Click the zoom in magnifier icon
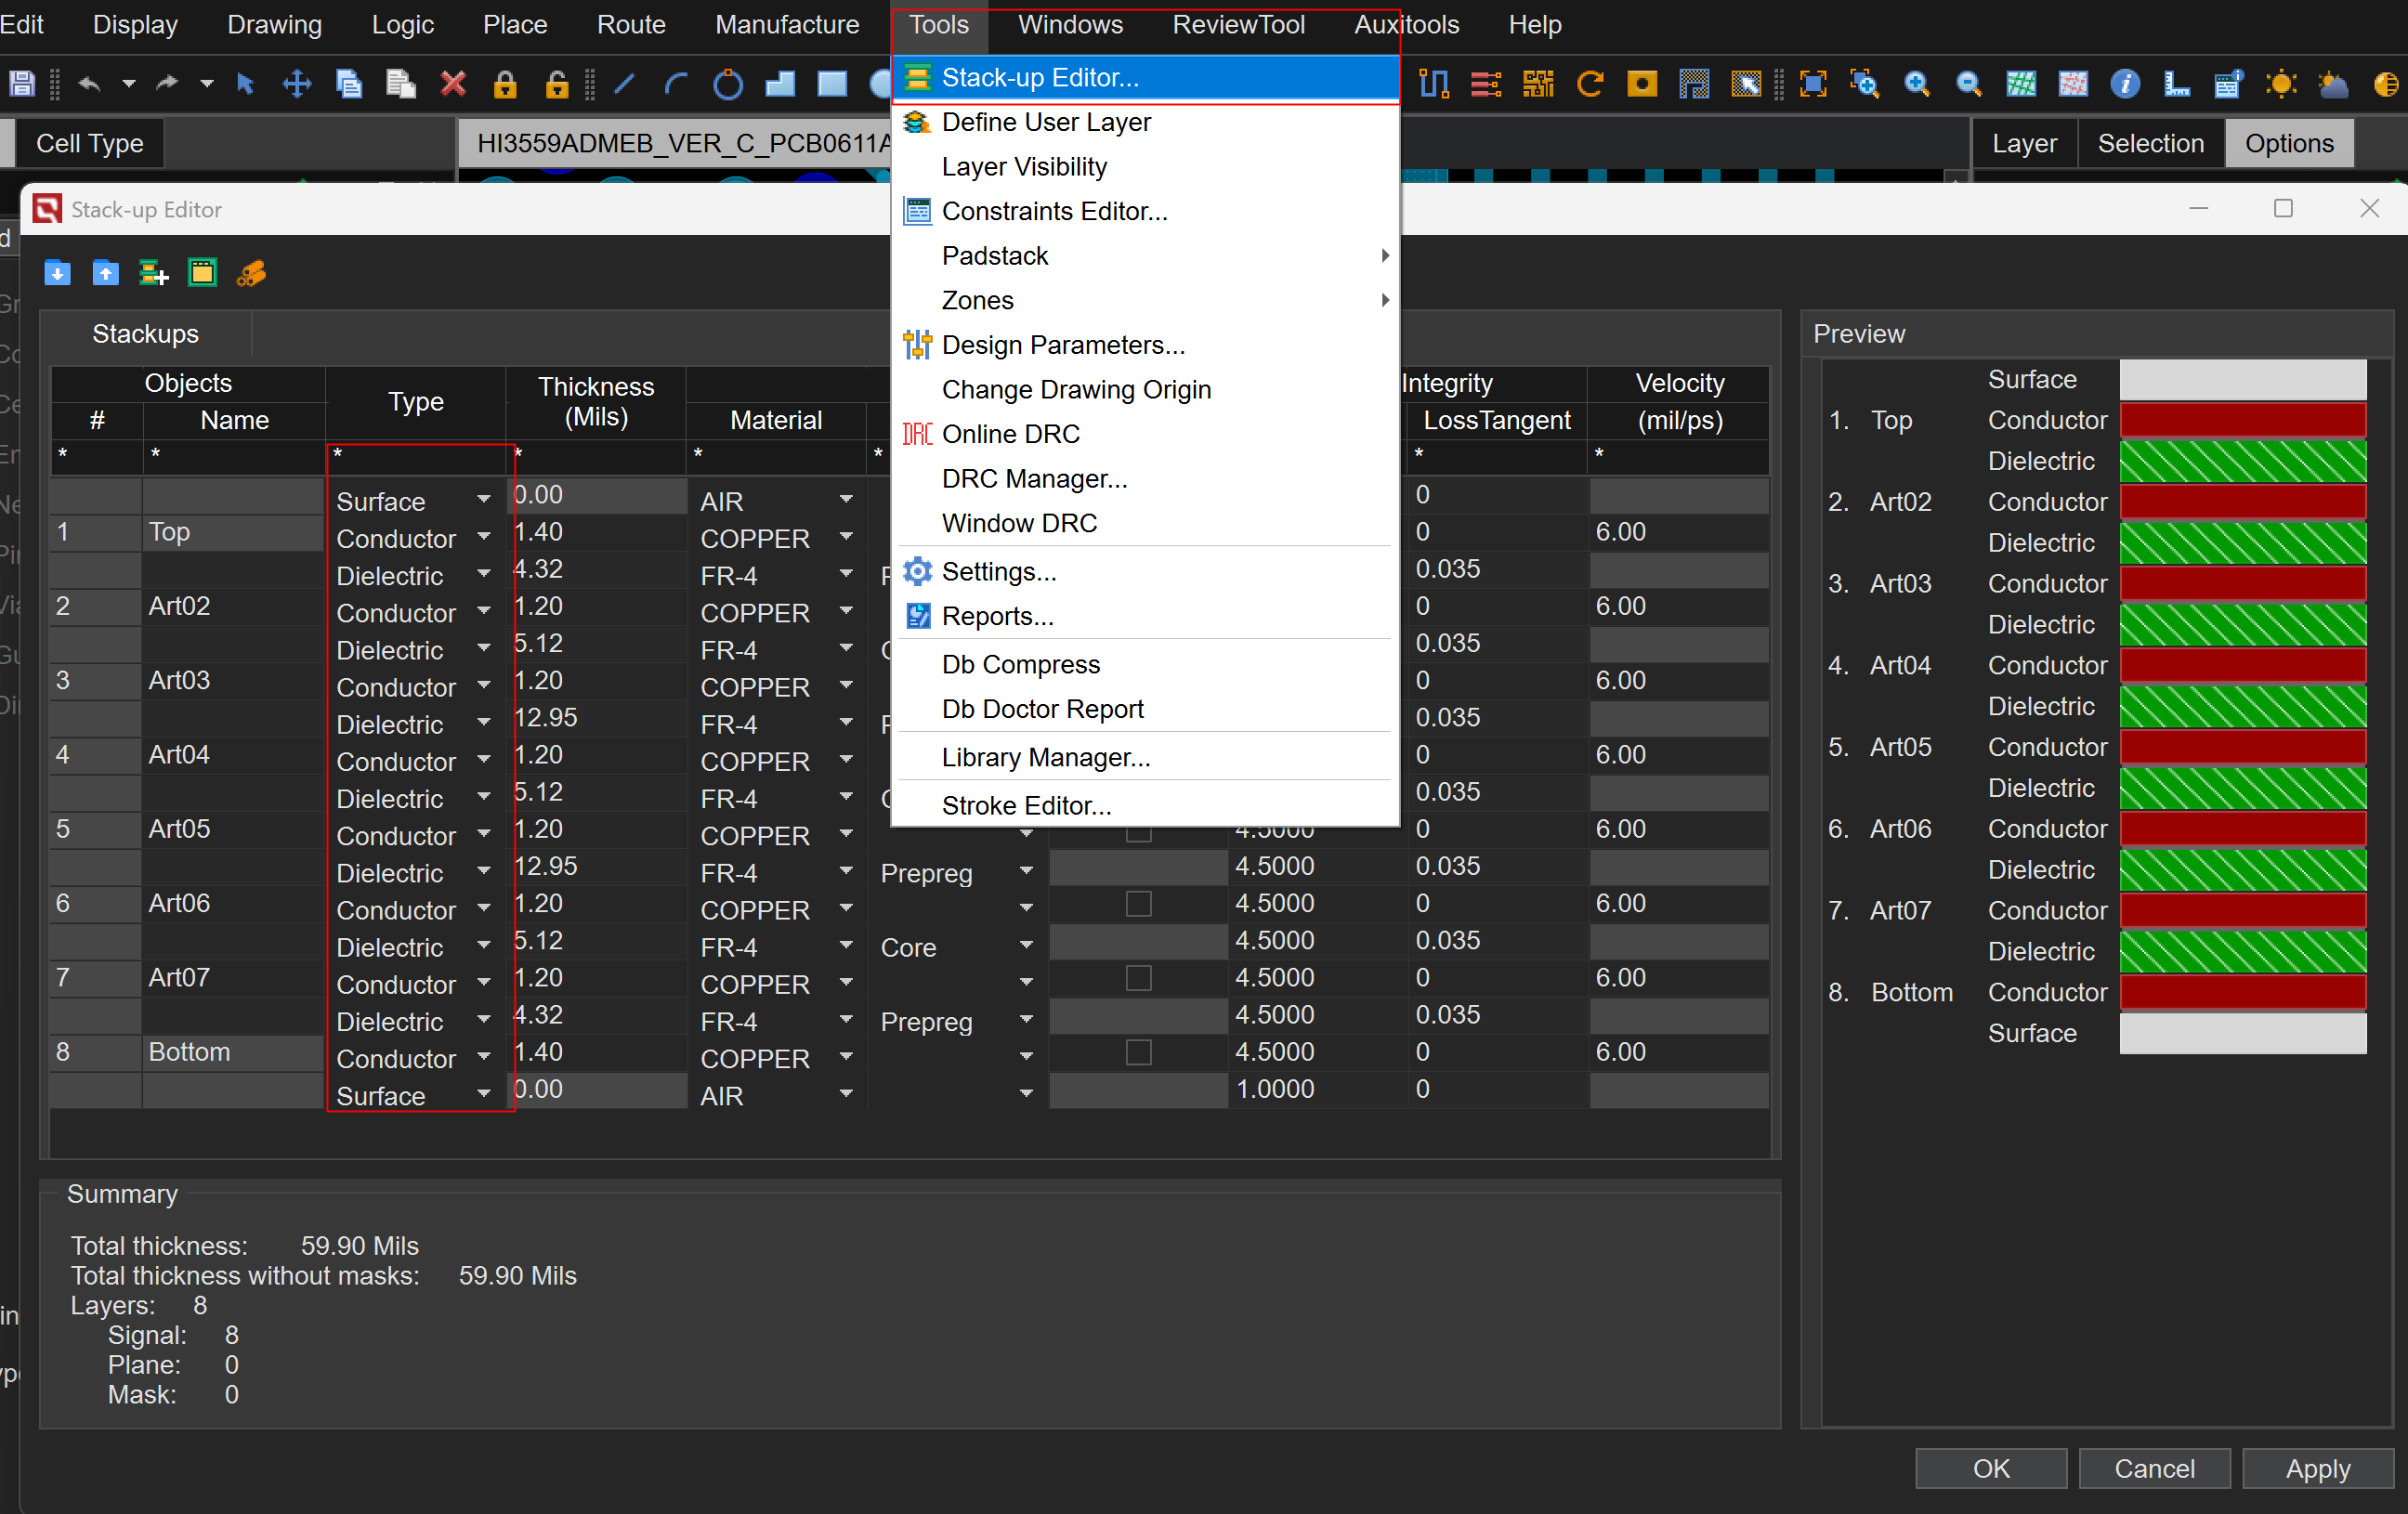The width and height of the screenshot is (2408, 1514). coord(1916,84)
